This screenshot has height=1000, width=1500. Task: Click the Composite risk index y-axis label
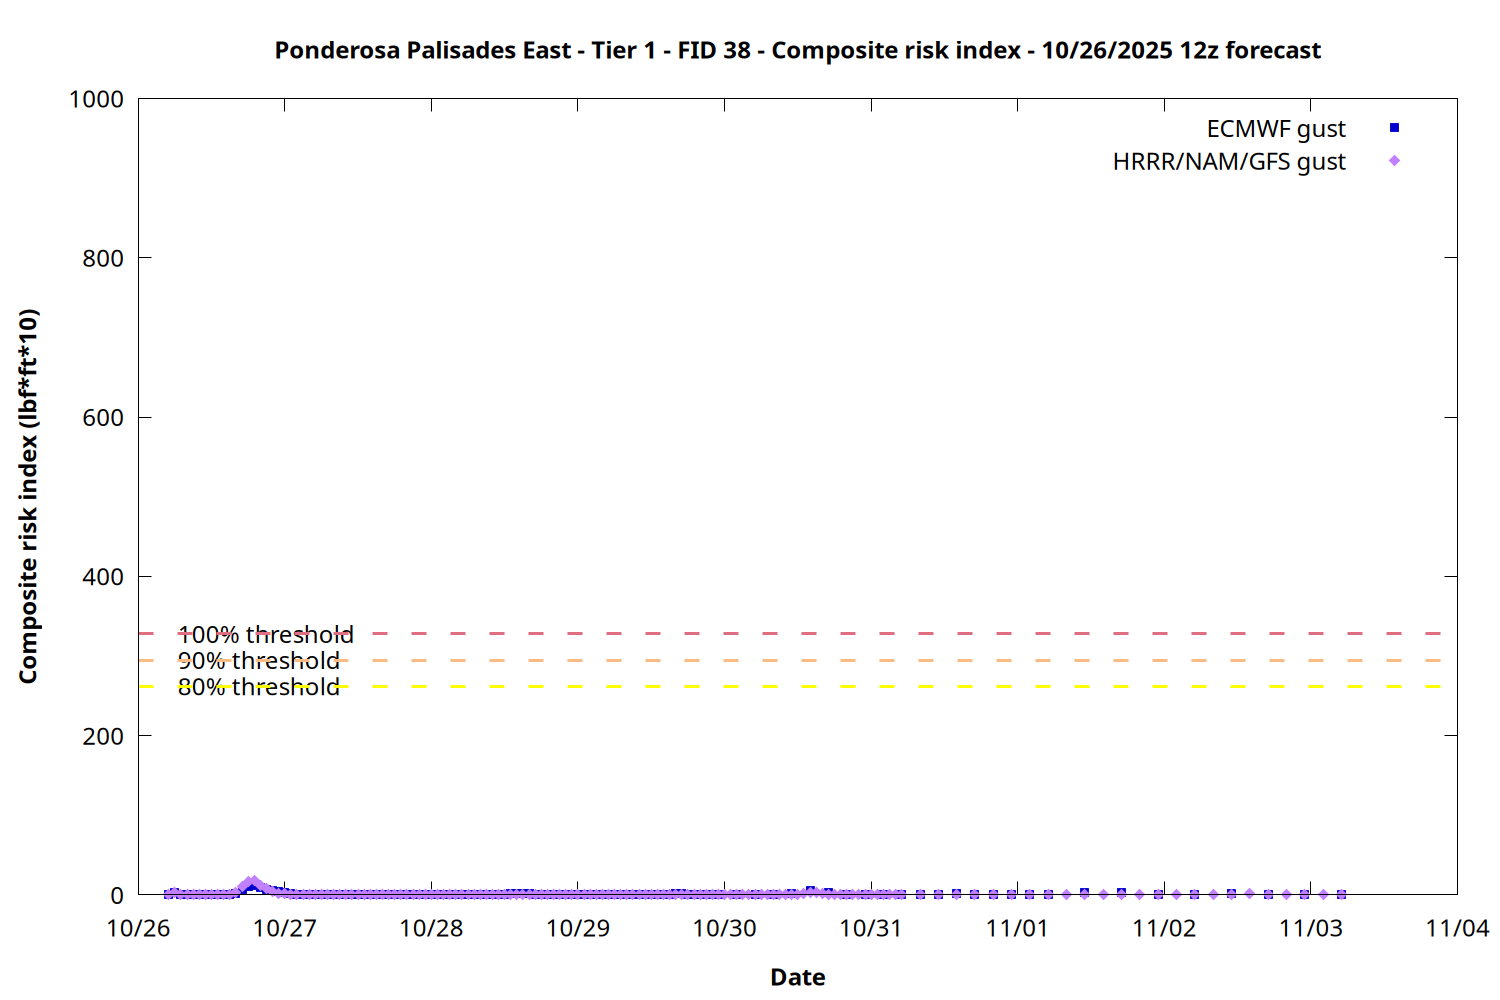28,496
